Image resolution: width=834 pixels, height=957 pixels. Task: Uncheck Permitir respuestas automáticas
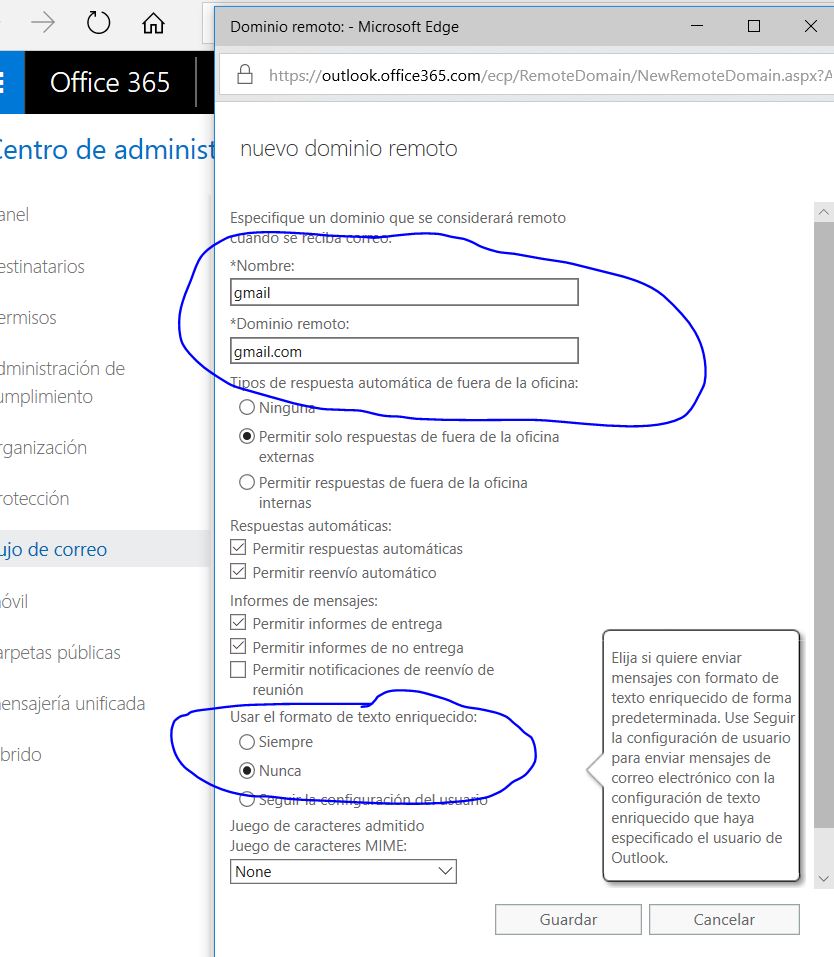coord(238,549)
